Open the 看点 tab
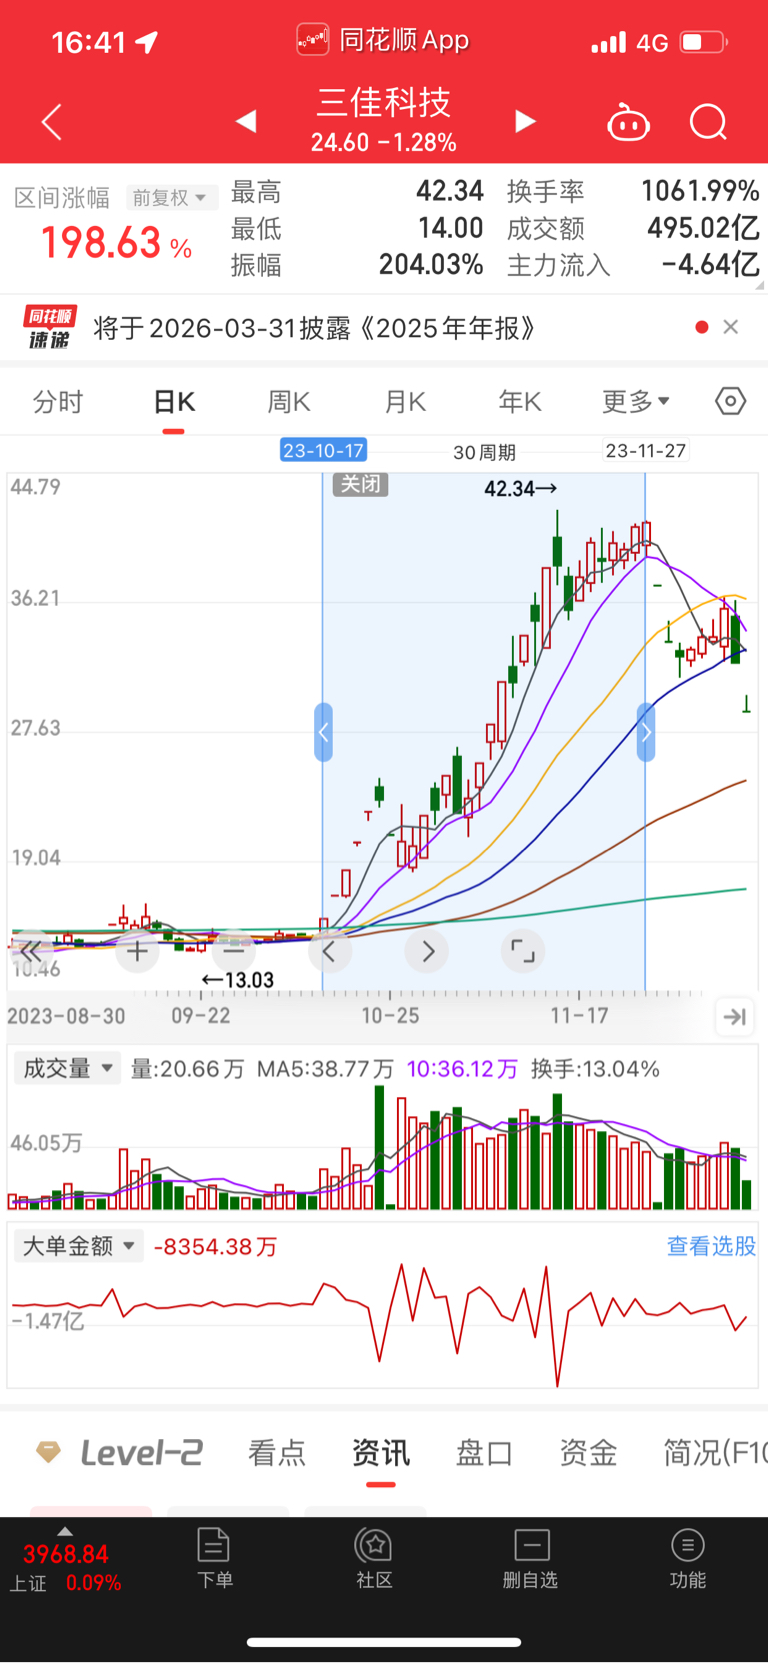Screen dimensions: 768x1663 [277, 1452]
